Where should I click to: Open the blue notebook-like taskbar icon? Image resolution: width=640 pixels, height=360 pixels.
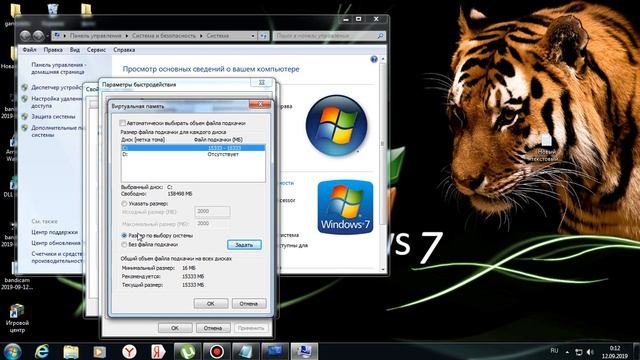(x=246, y=351)
